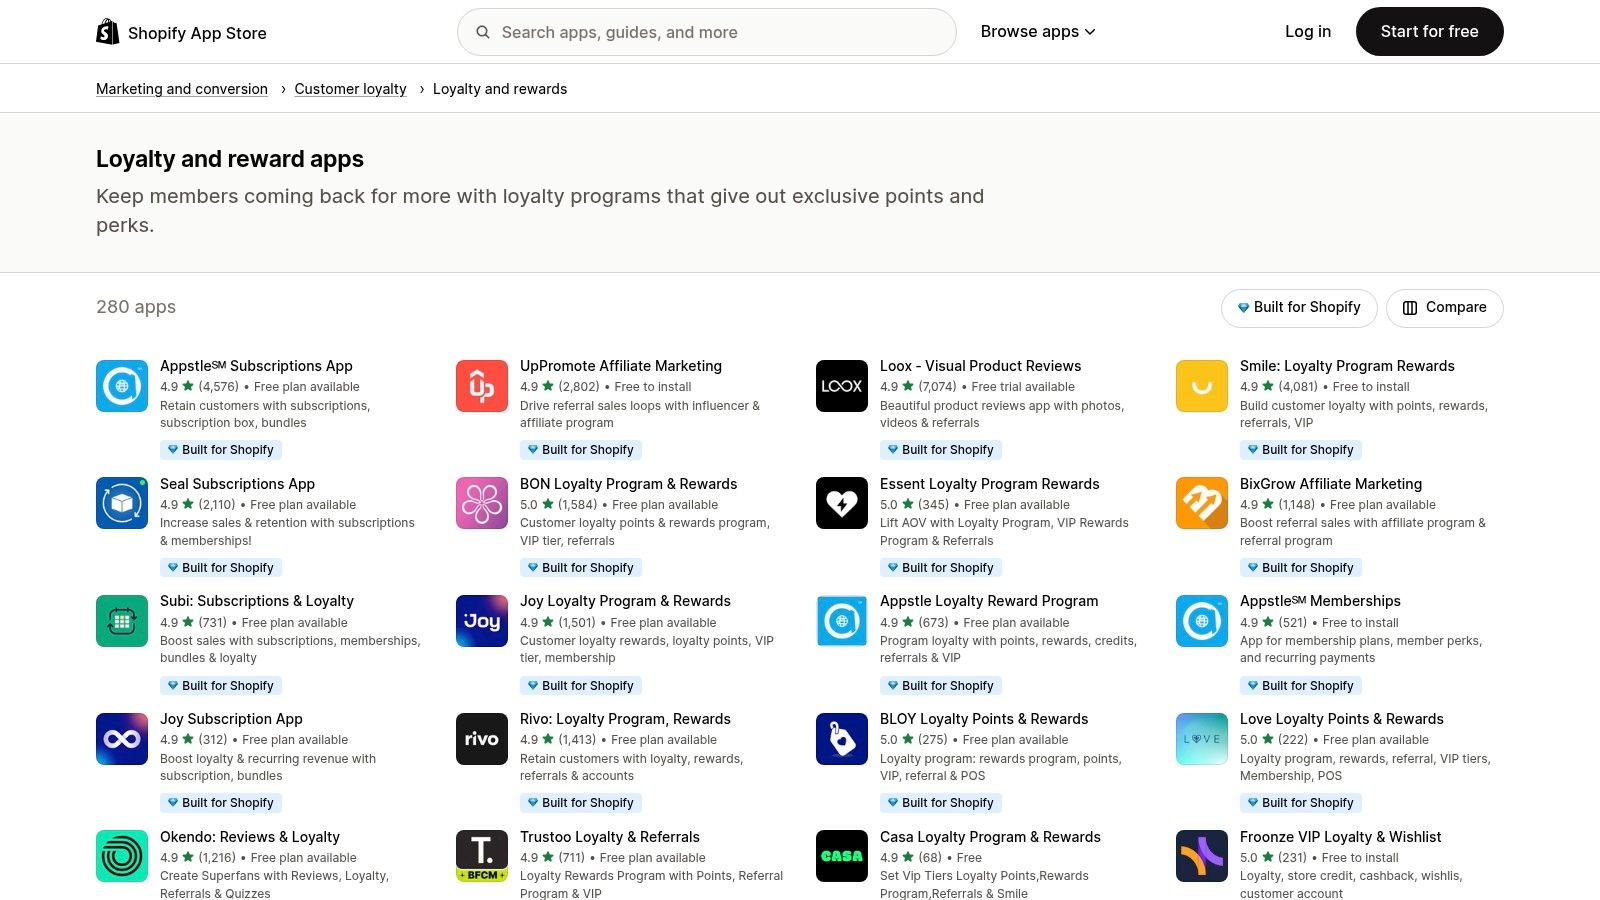Open the Joy Loyalty Program icon
The height and width of the screenshot is (900, 1600).
point(482,621)
